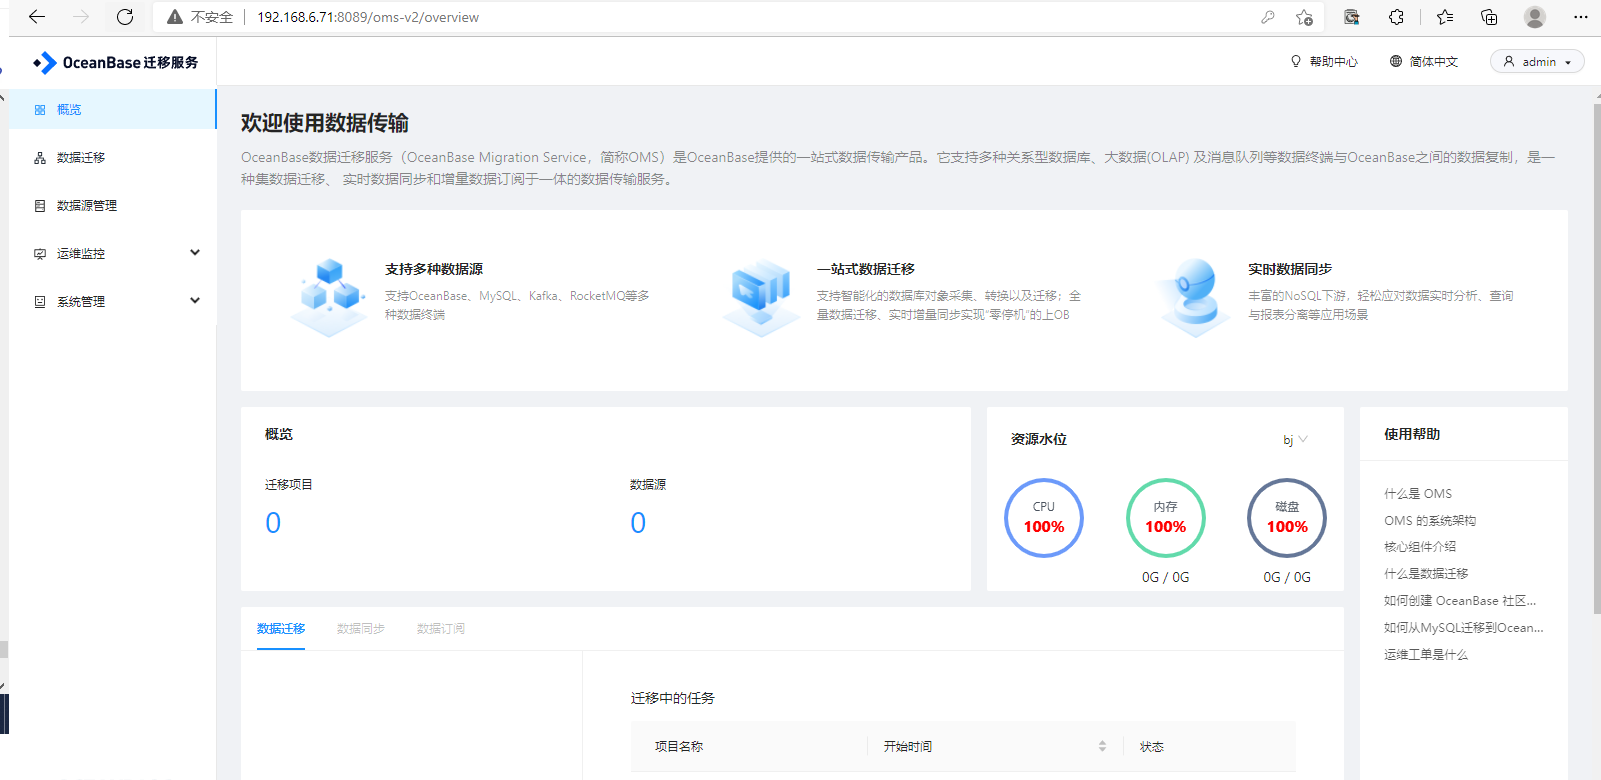Viewport: 1601px width, 780px height.
Task: Select 概览 in the sidebar
Action: 112,110
